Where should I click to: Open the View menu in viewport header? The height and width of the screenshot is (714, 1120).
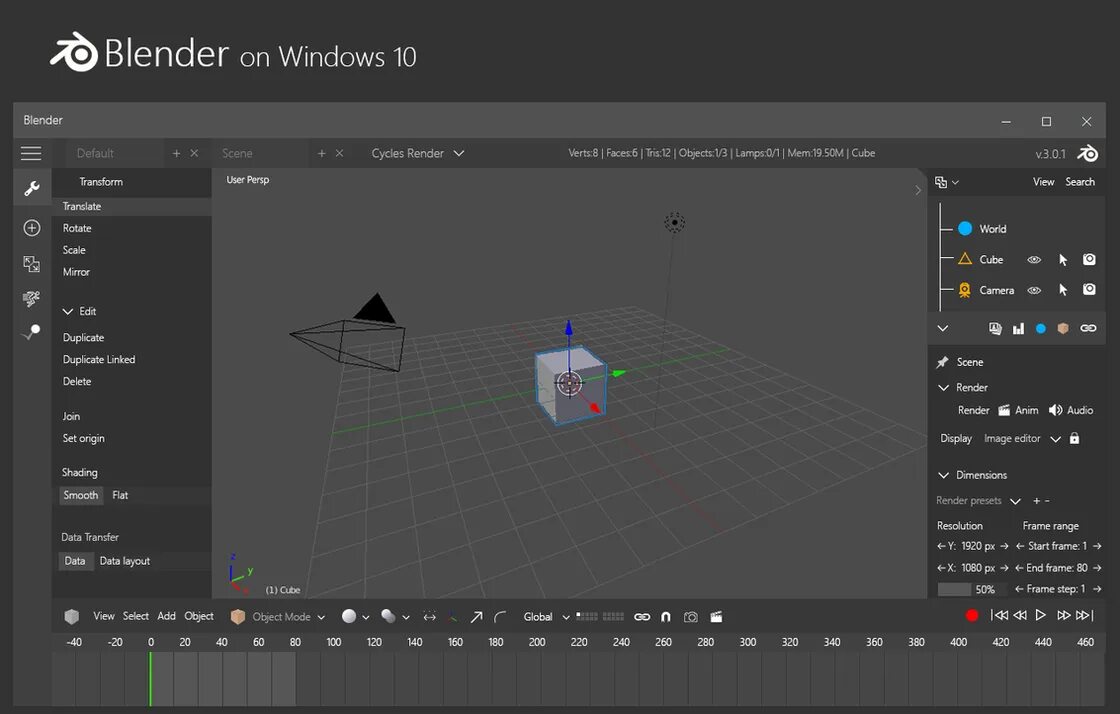104,616
